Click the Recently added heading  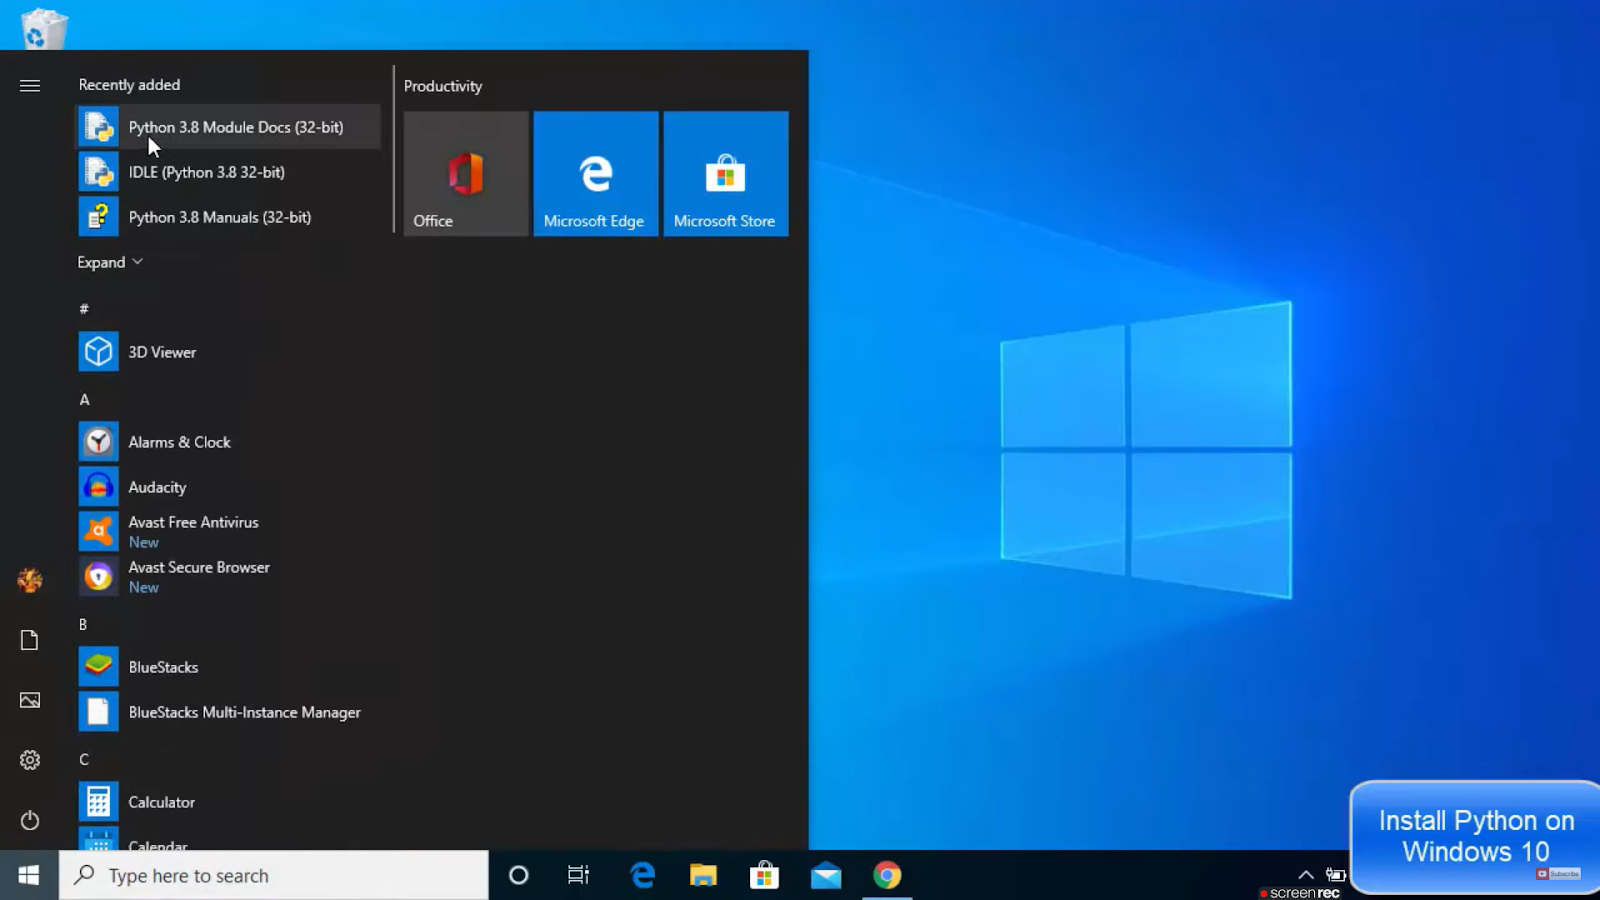tap(129, 85)
